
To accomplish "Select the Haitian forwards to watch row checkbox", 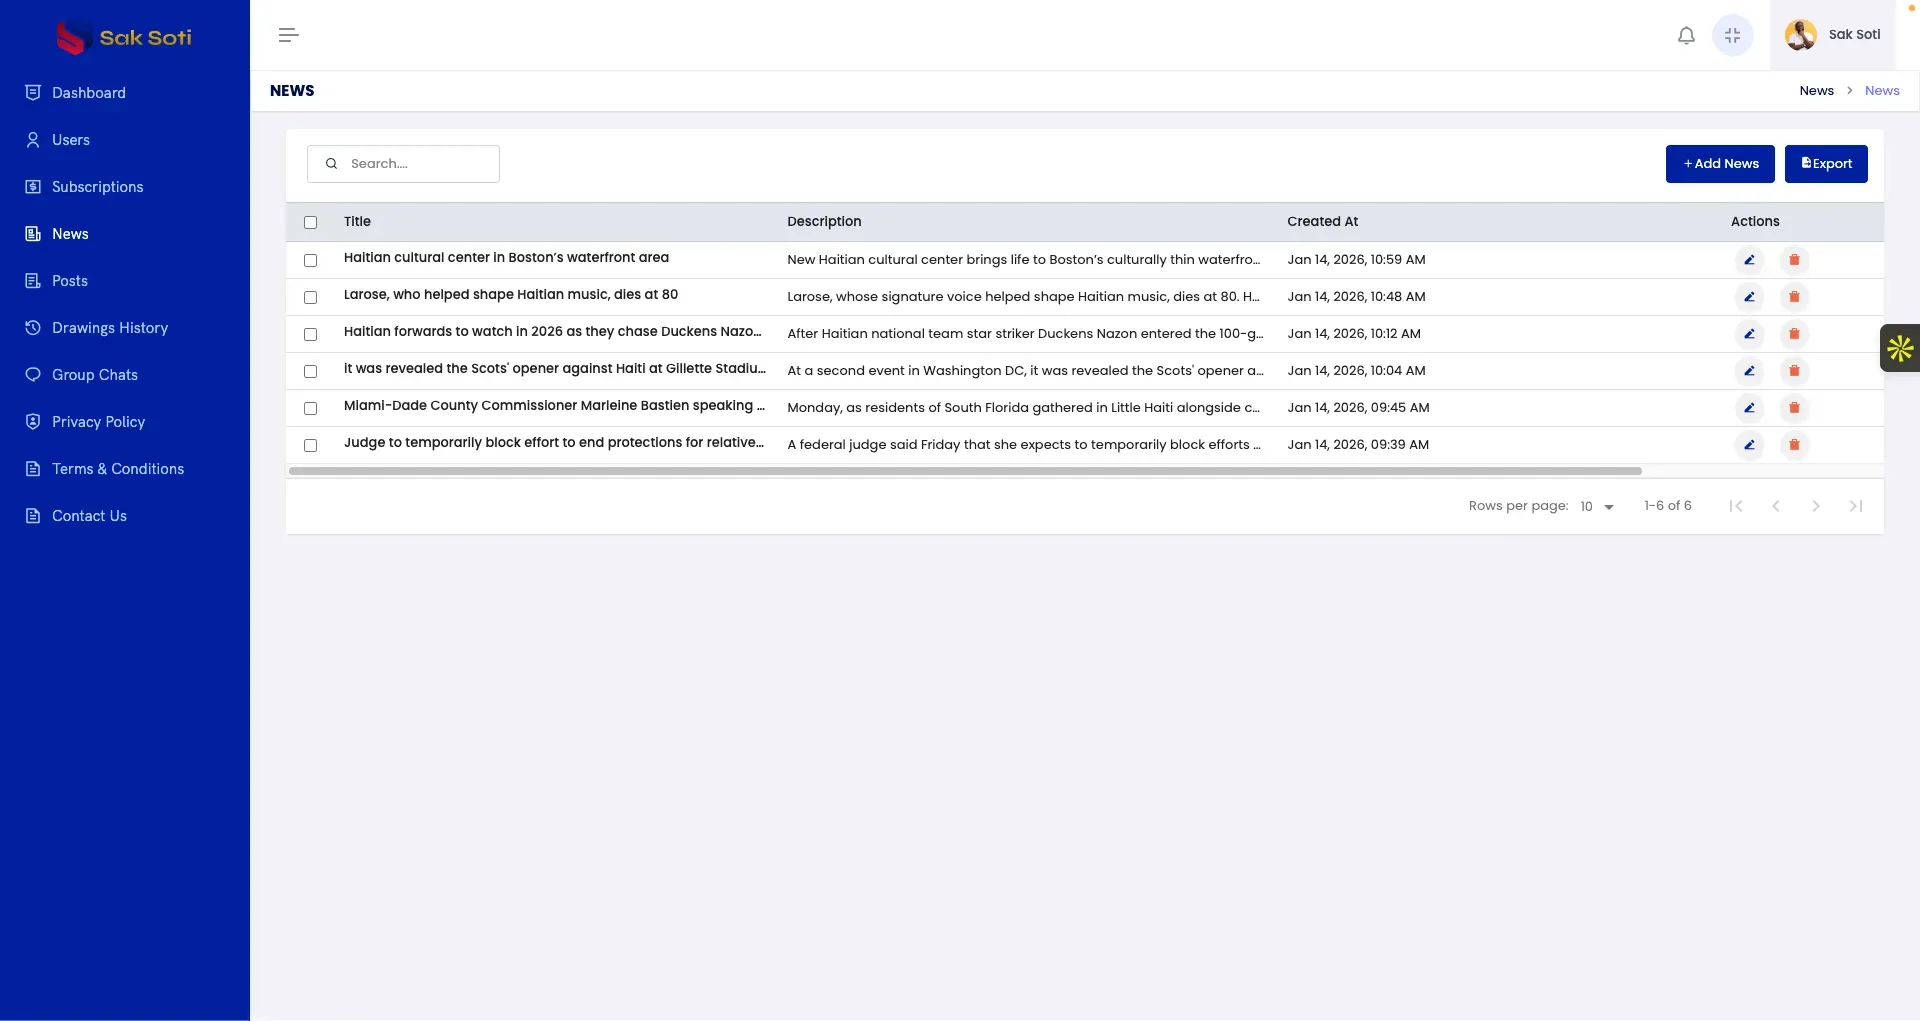I will [310, 335].
